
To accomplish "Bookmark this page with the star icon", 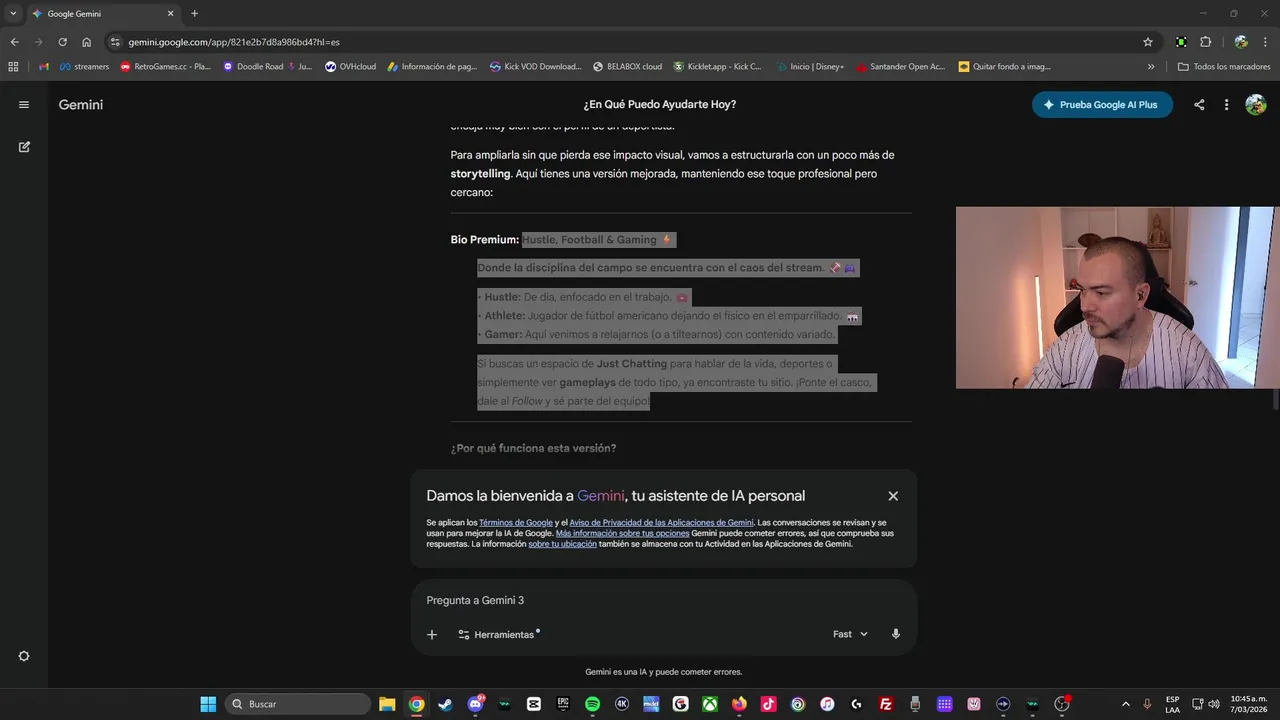I will pos(1148,42).
